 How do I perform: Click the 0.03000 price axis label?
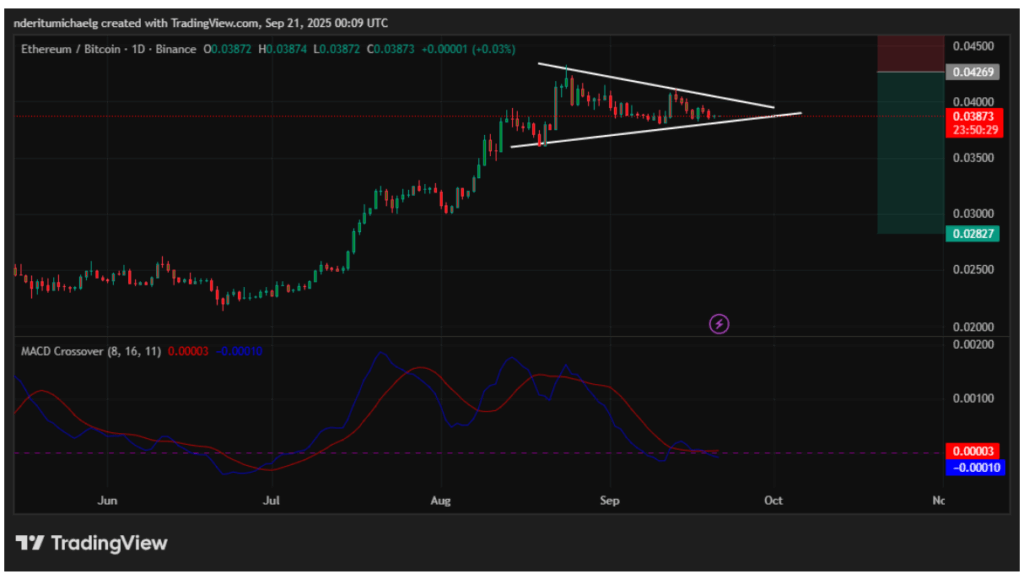[973, 214]
